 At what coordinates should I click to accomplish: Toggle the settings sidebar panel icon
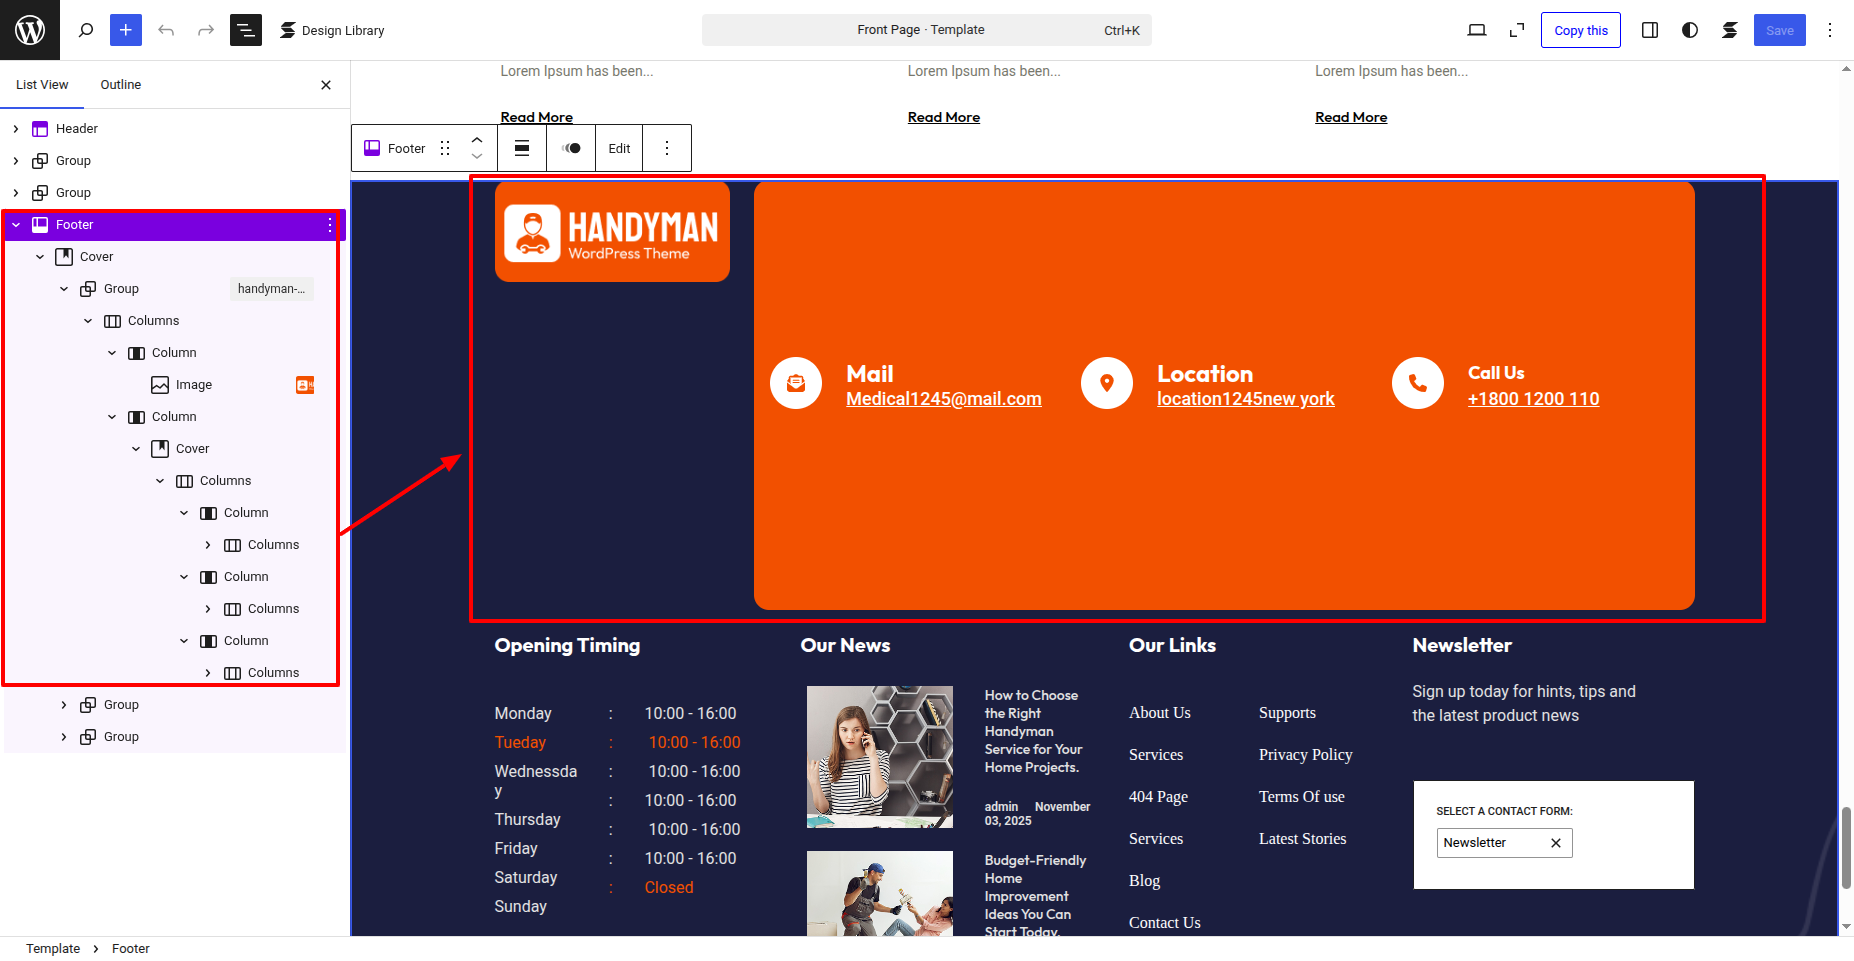tap(1650, 30)
